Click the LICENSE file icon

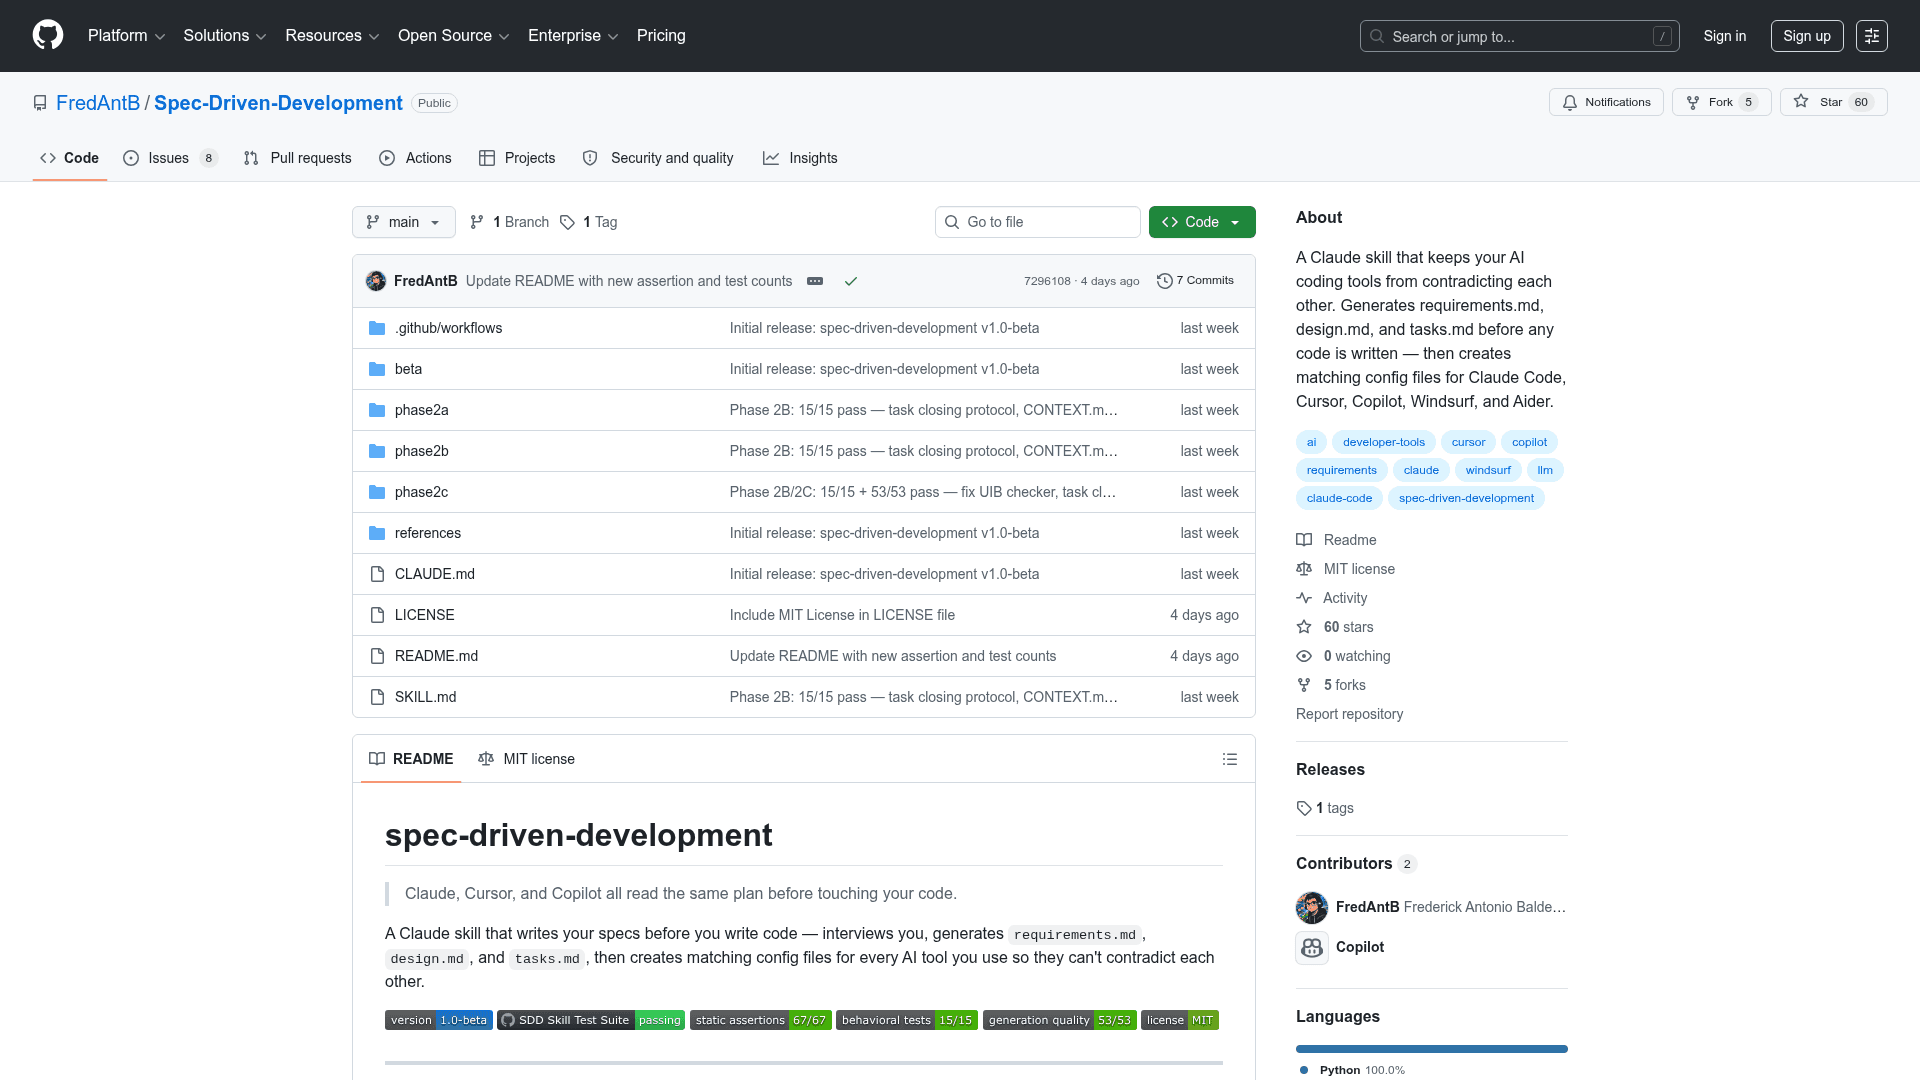pyautogui.click(x=377, y=615)
